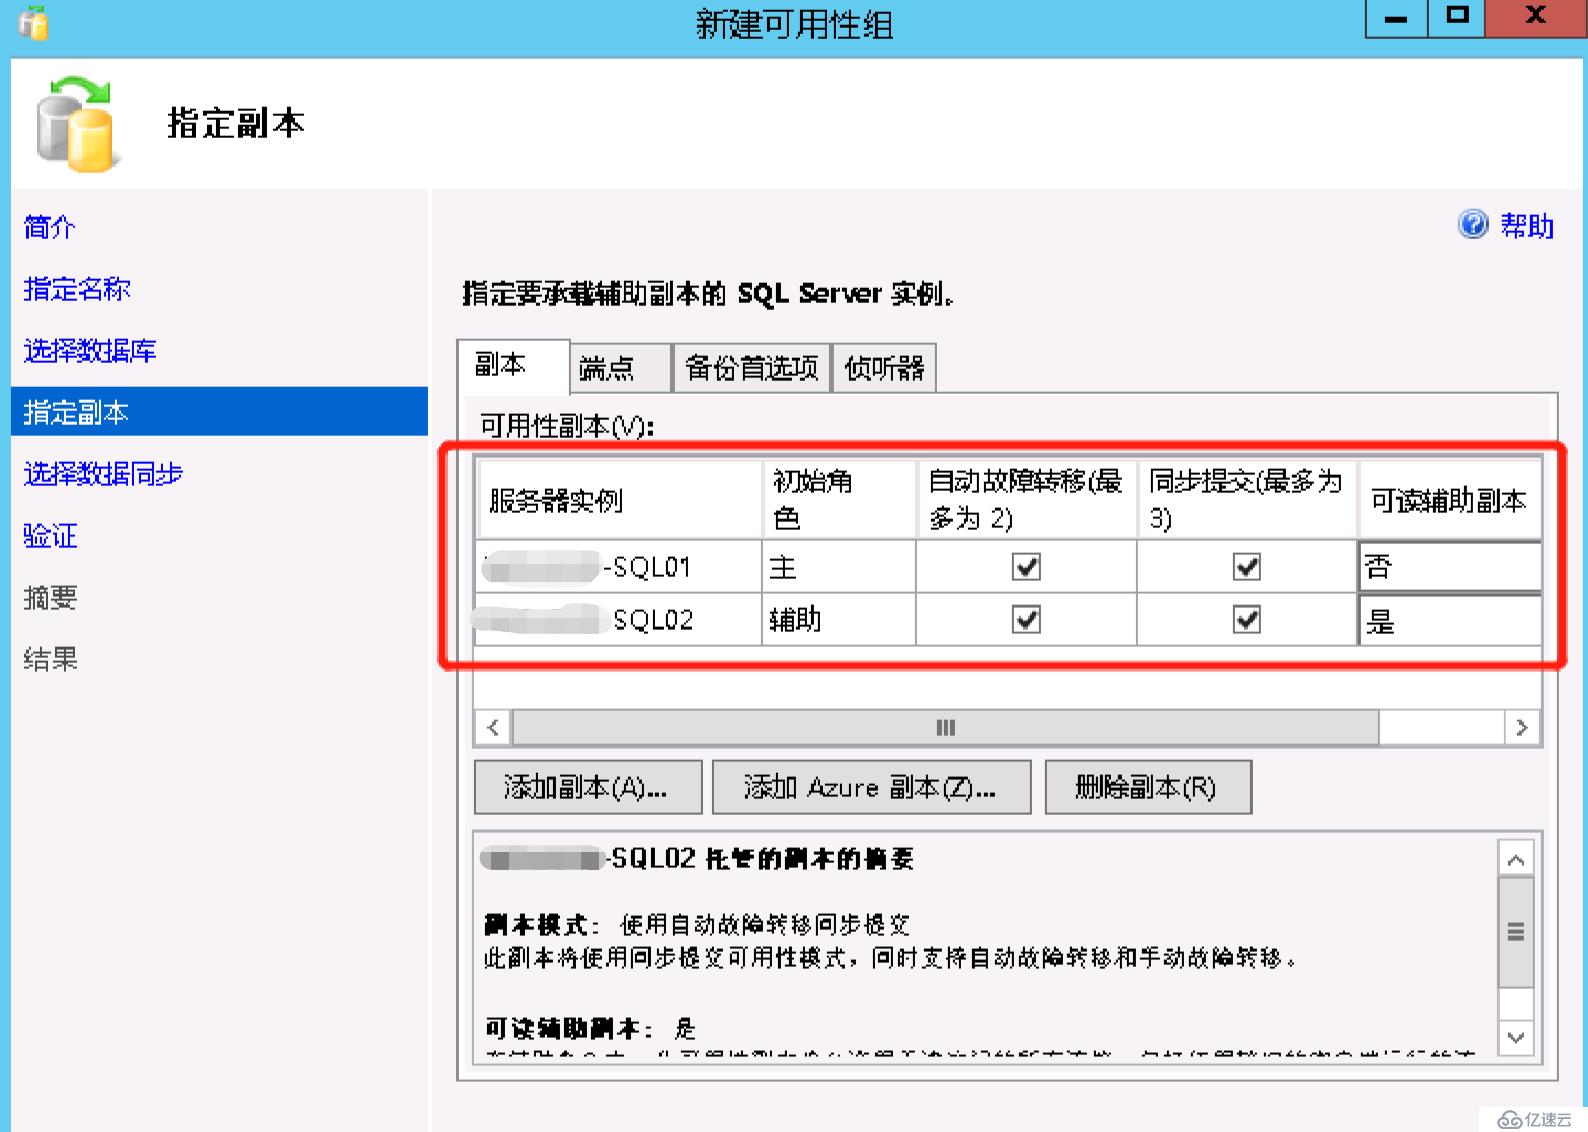
Task: Click the 摘要 step in sidebar
Action: pos(50,598)
